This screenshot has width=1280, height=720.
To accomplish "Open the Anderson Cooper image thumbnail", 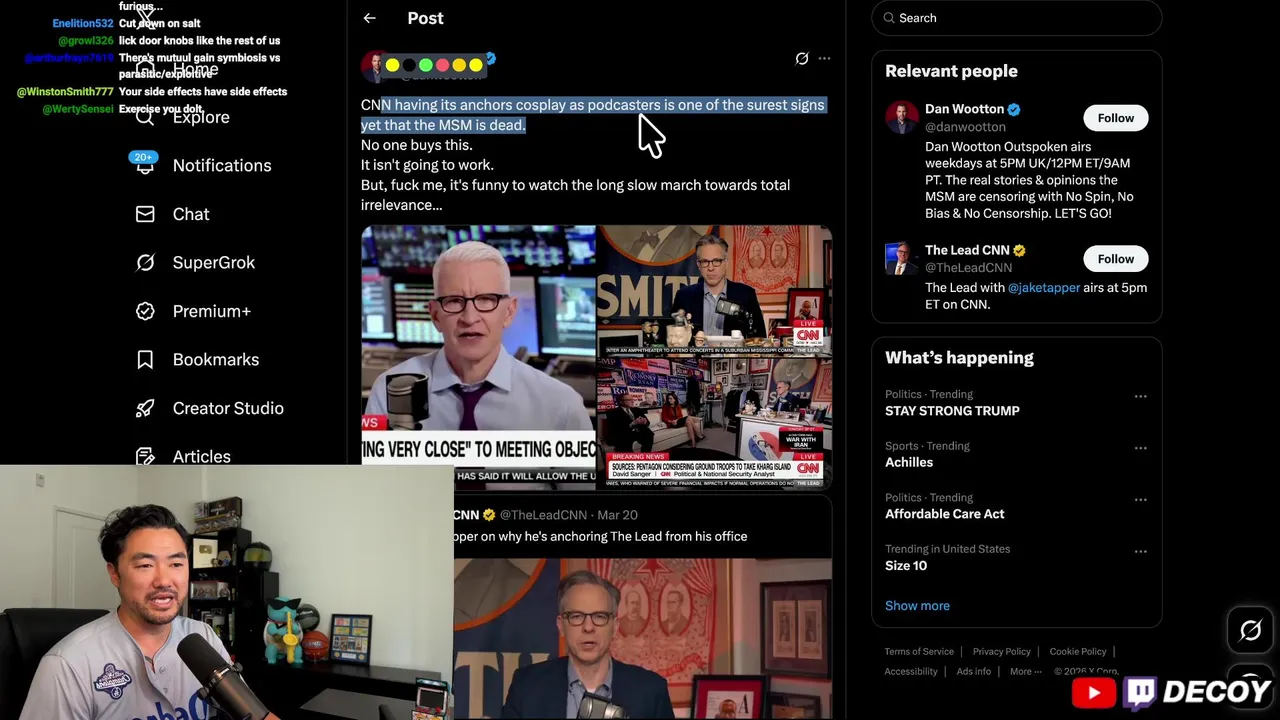I will coord(478,357).
